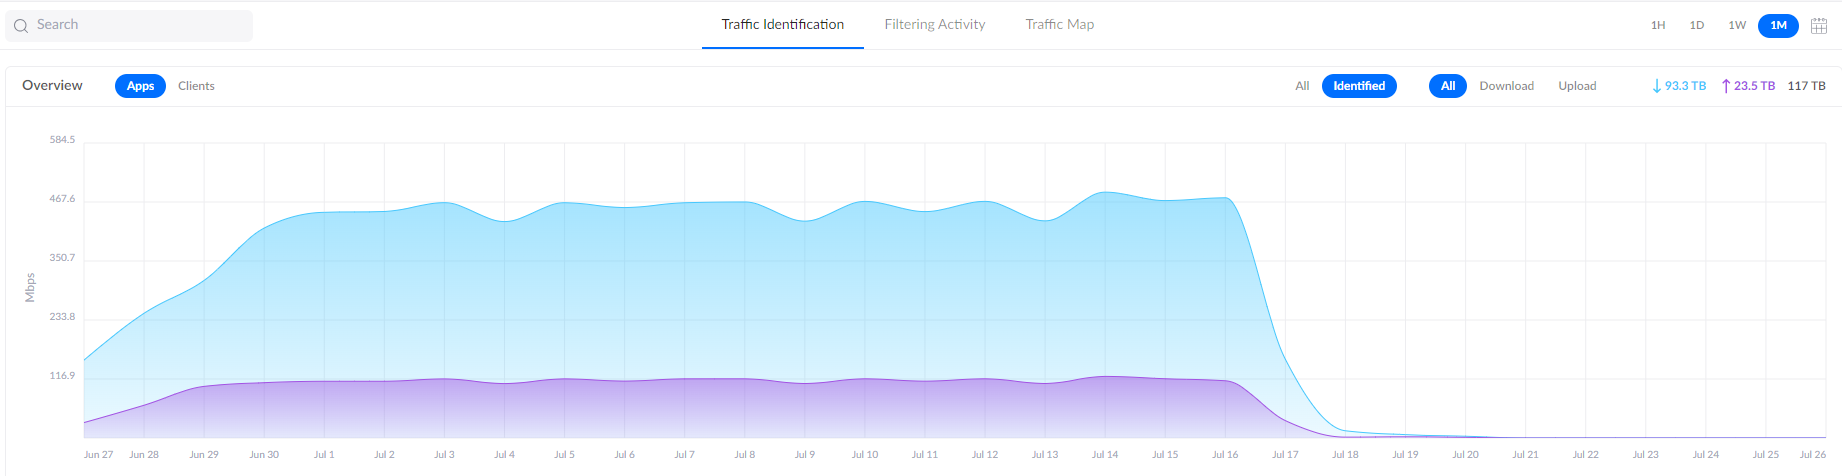The height and width of the screenshot is (476, 1842).
Task: Open the calendar date range picker
Action: [1819, 26]
